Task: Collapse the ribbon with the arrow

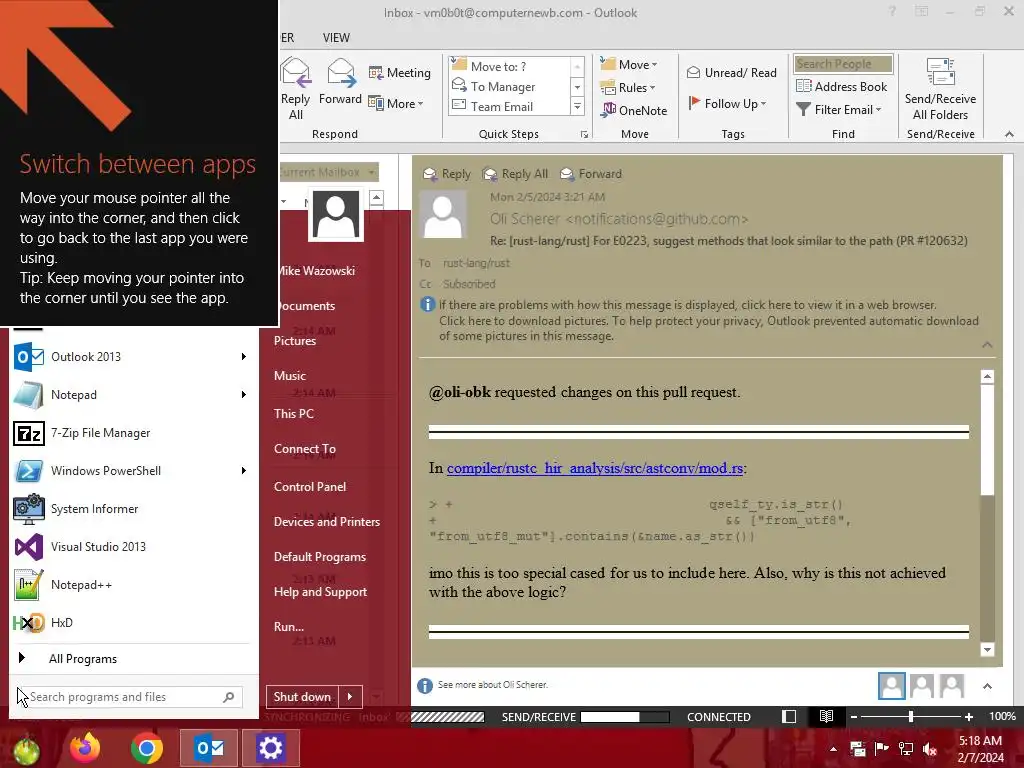Action: (1009, 134)
